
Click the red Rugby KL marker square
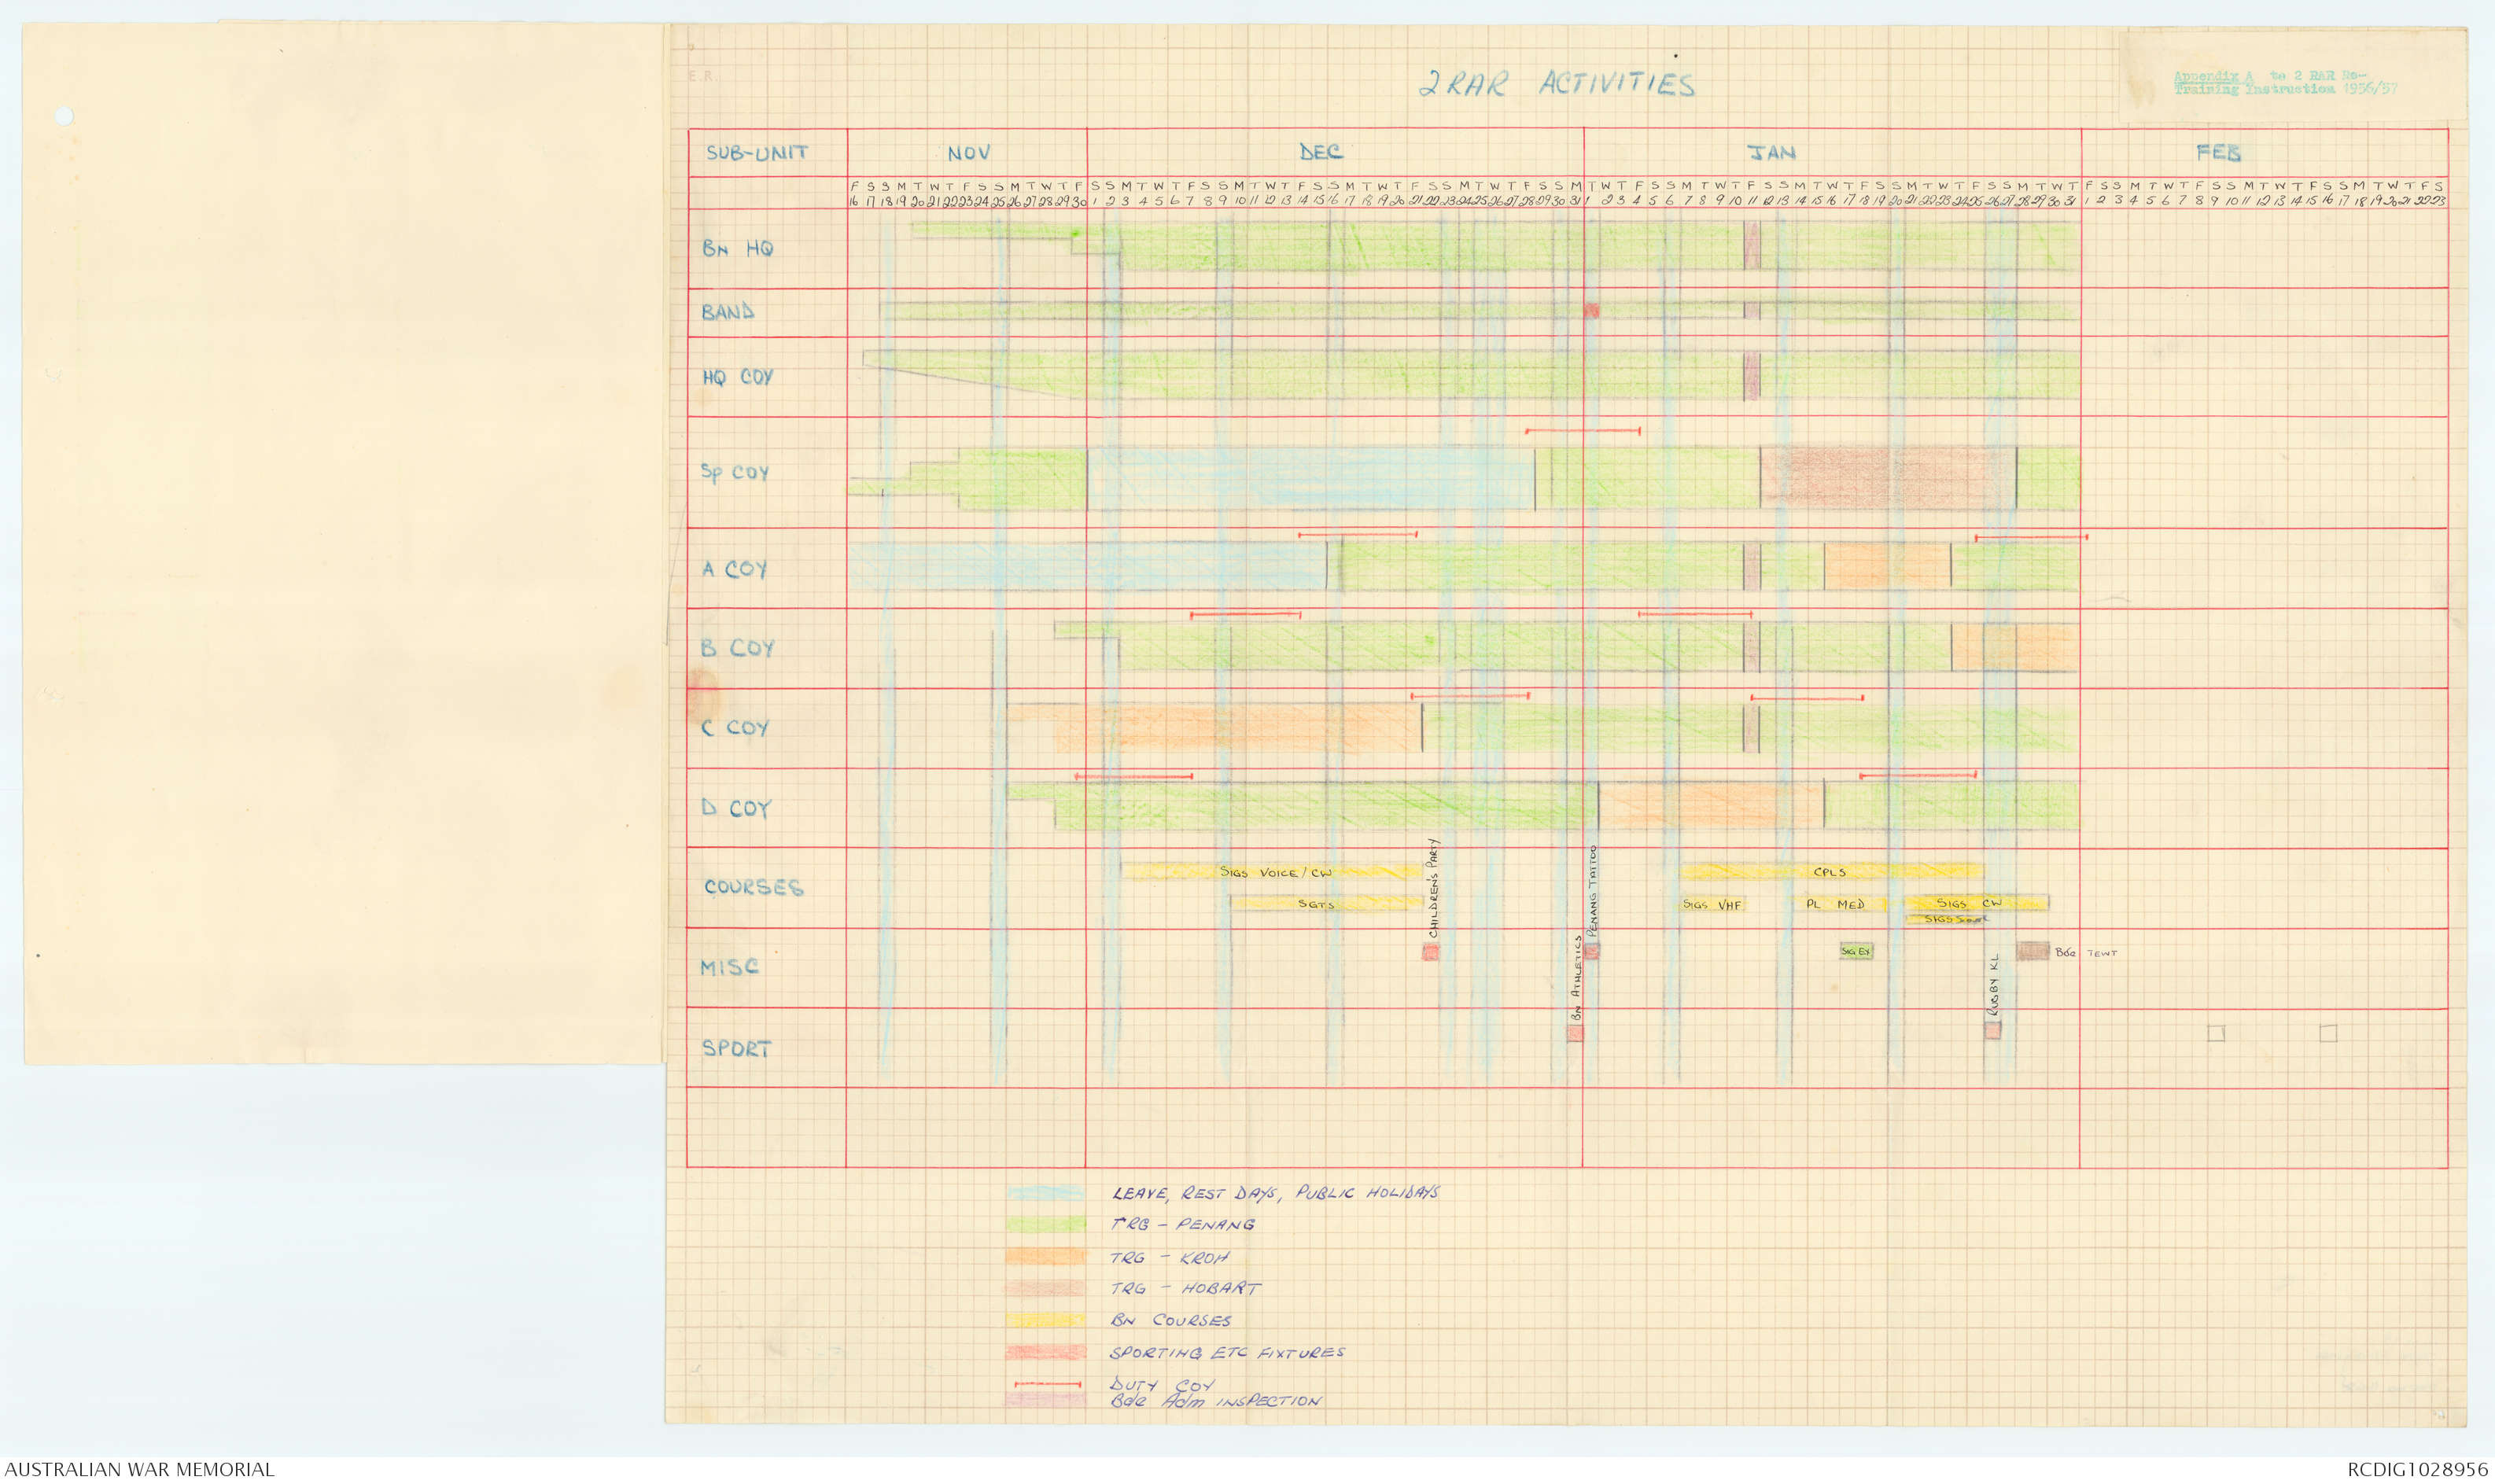1992,1029
